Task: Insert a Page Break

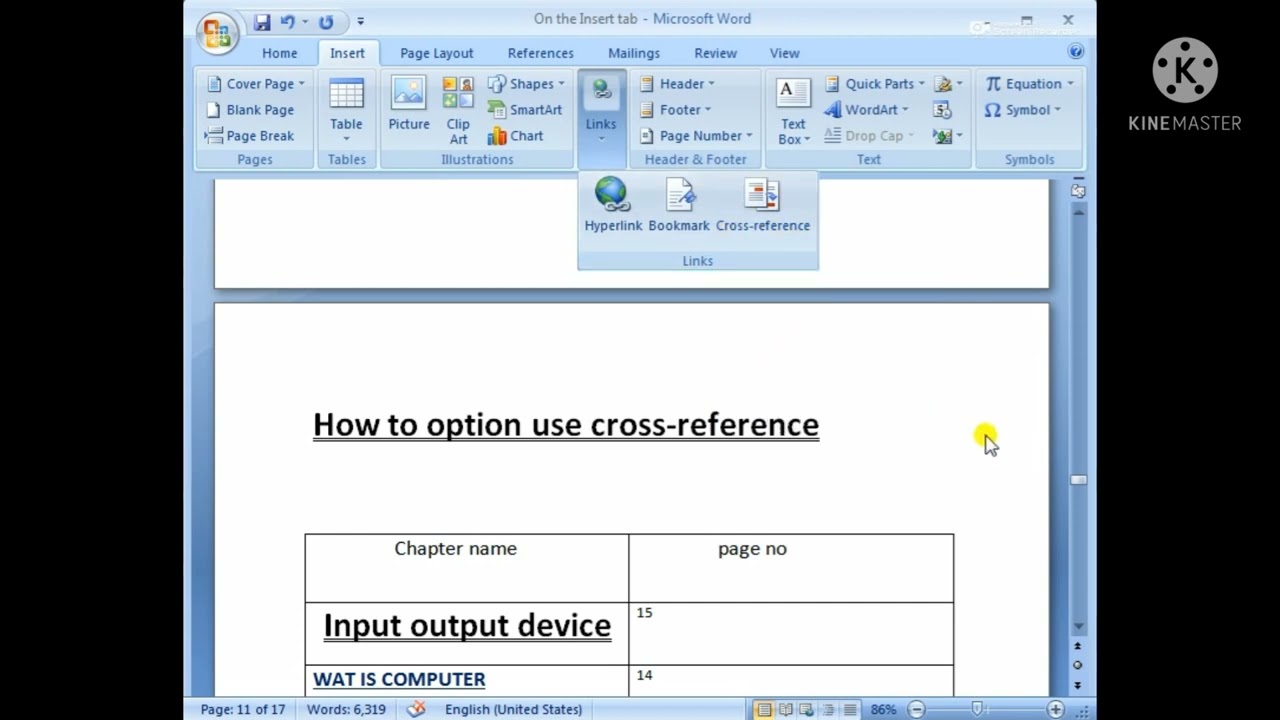Action: [x=250, y=136]
